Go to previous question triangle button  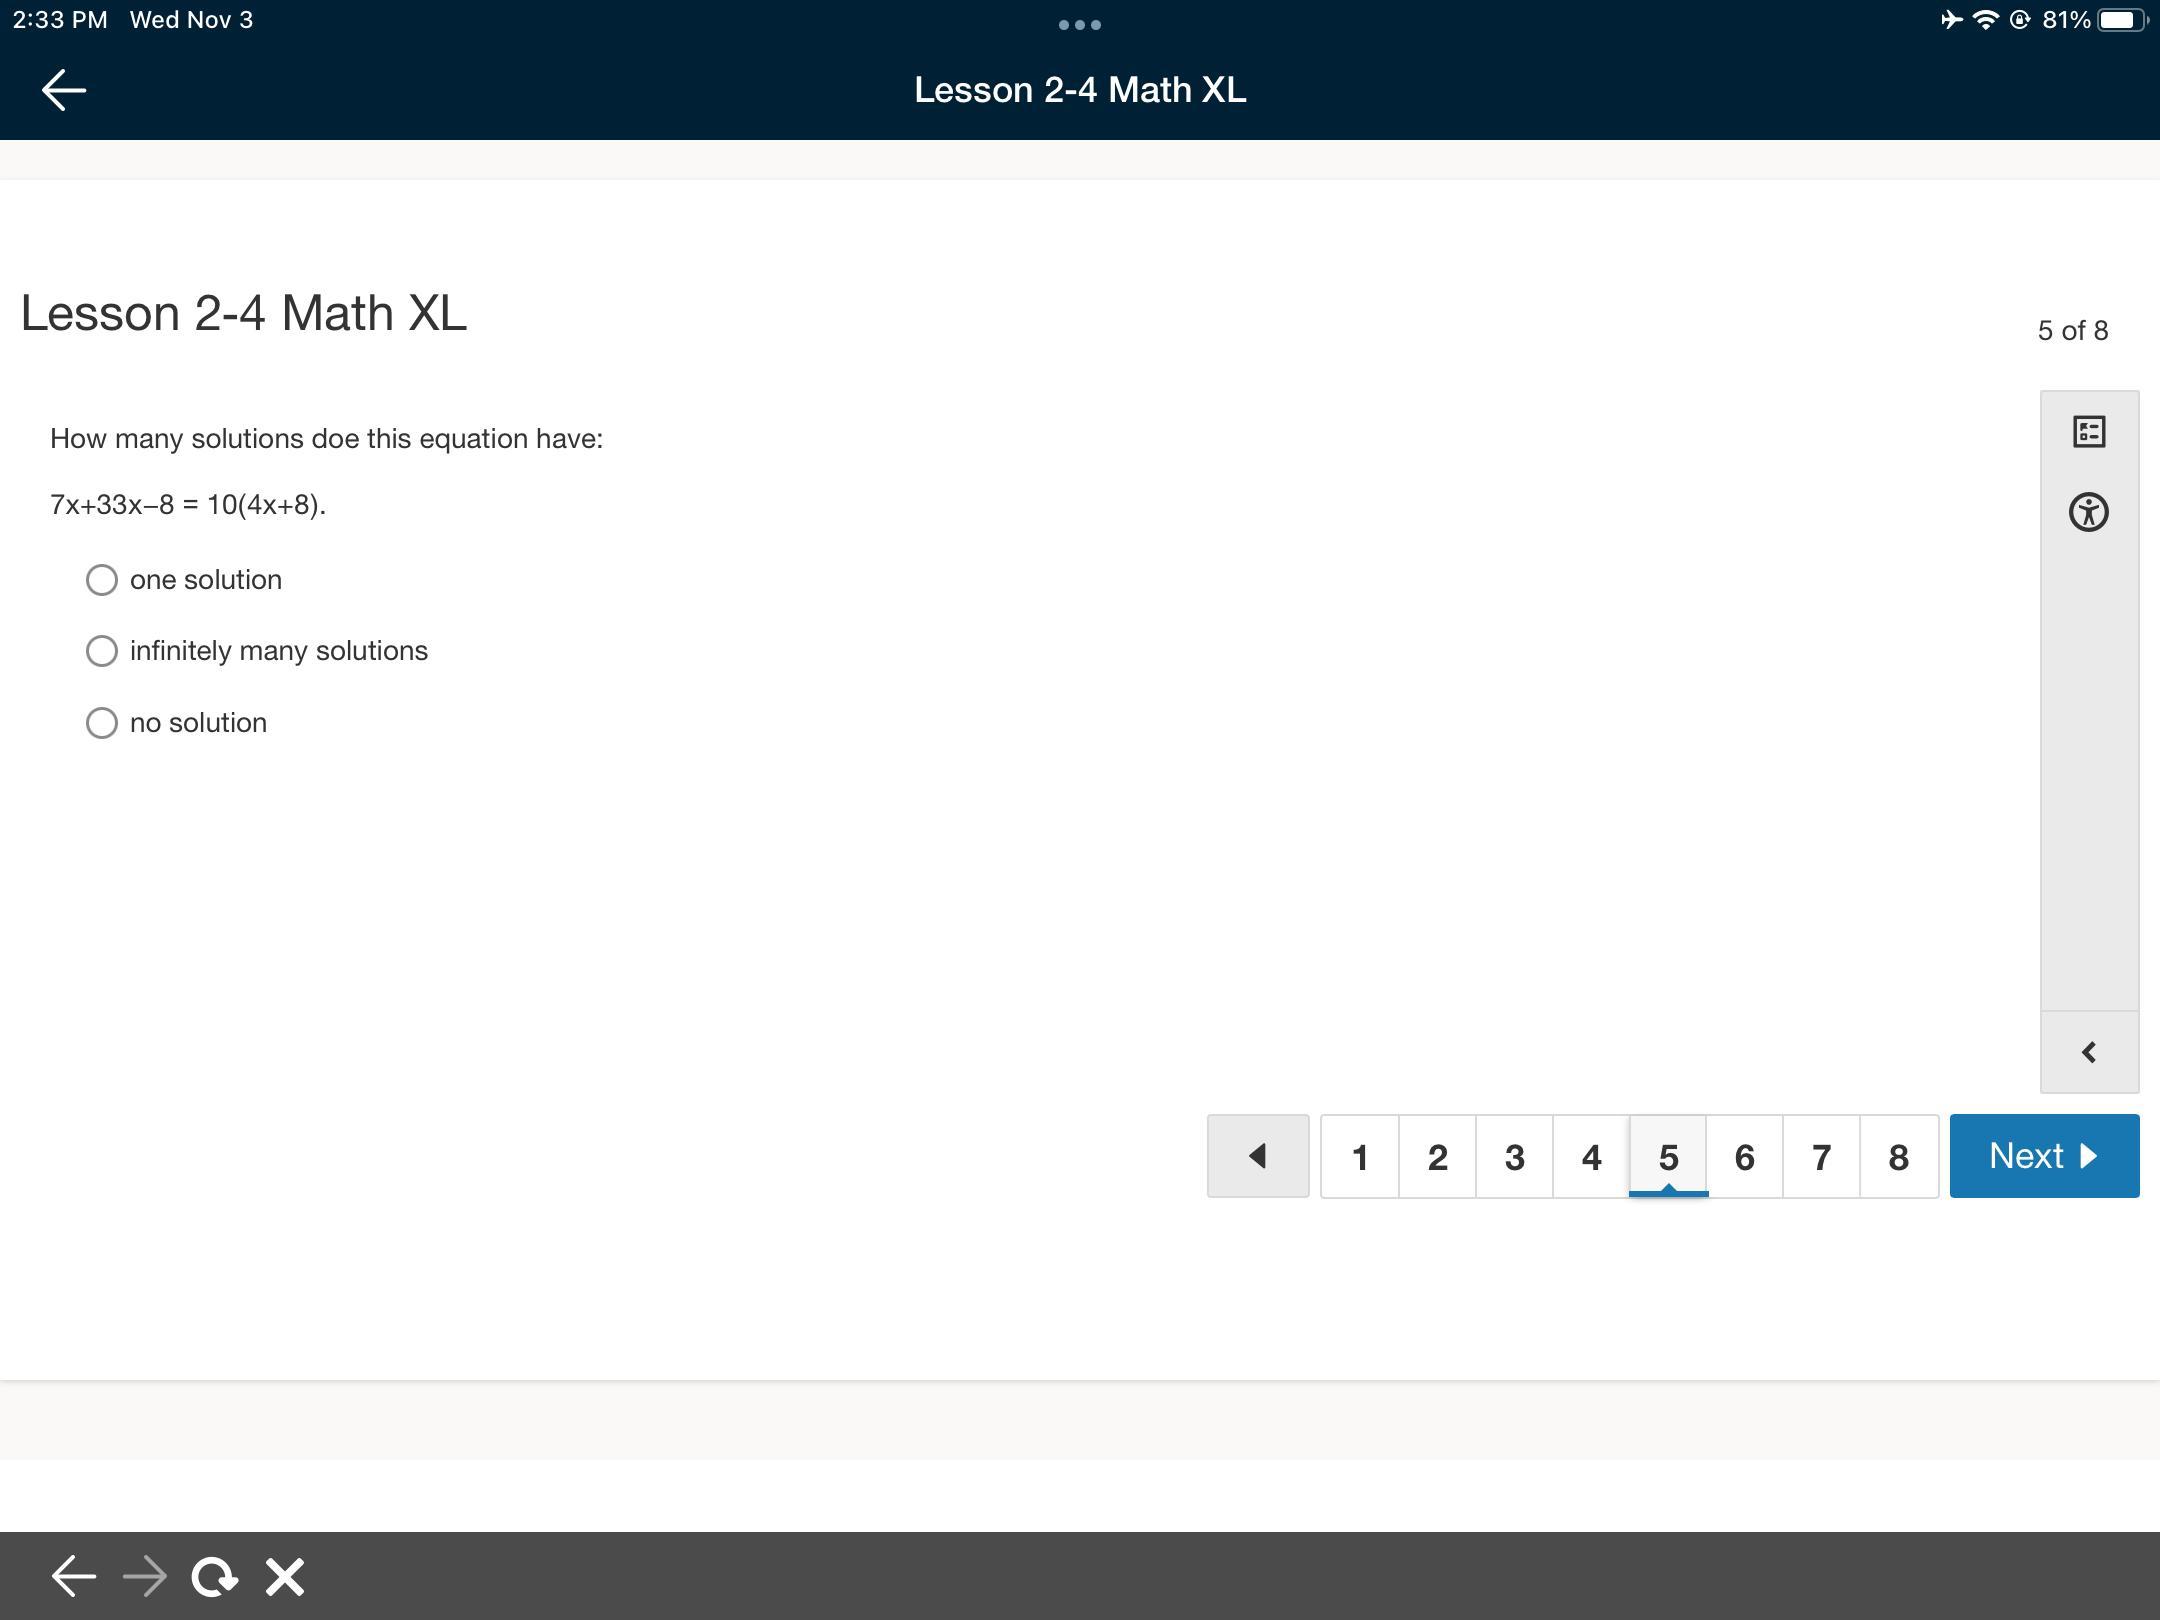(1258, 1156)
